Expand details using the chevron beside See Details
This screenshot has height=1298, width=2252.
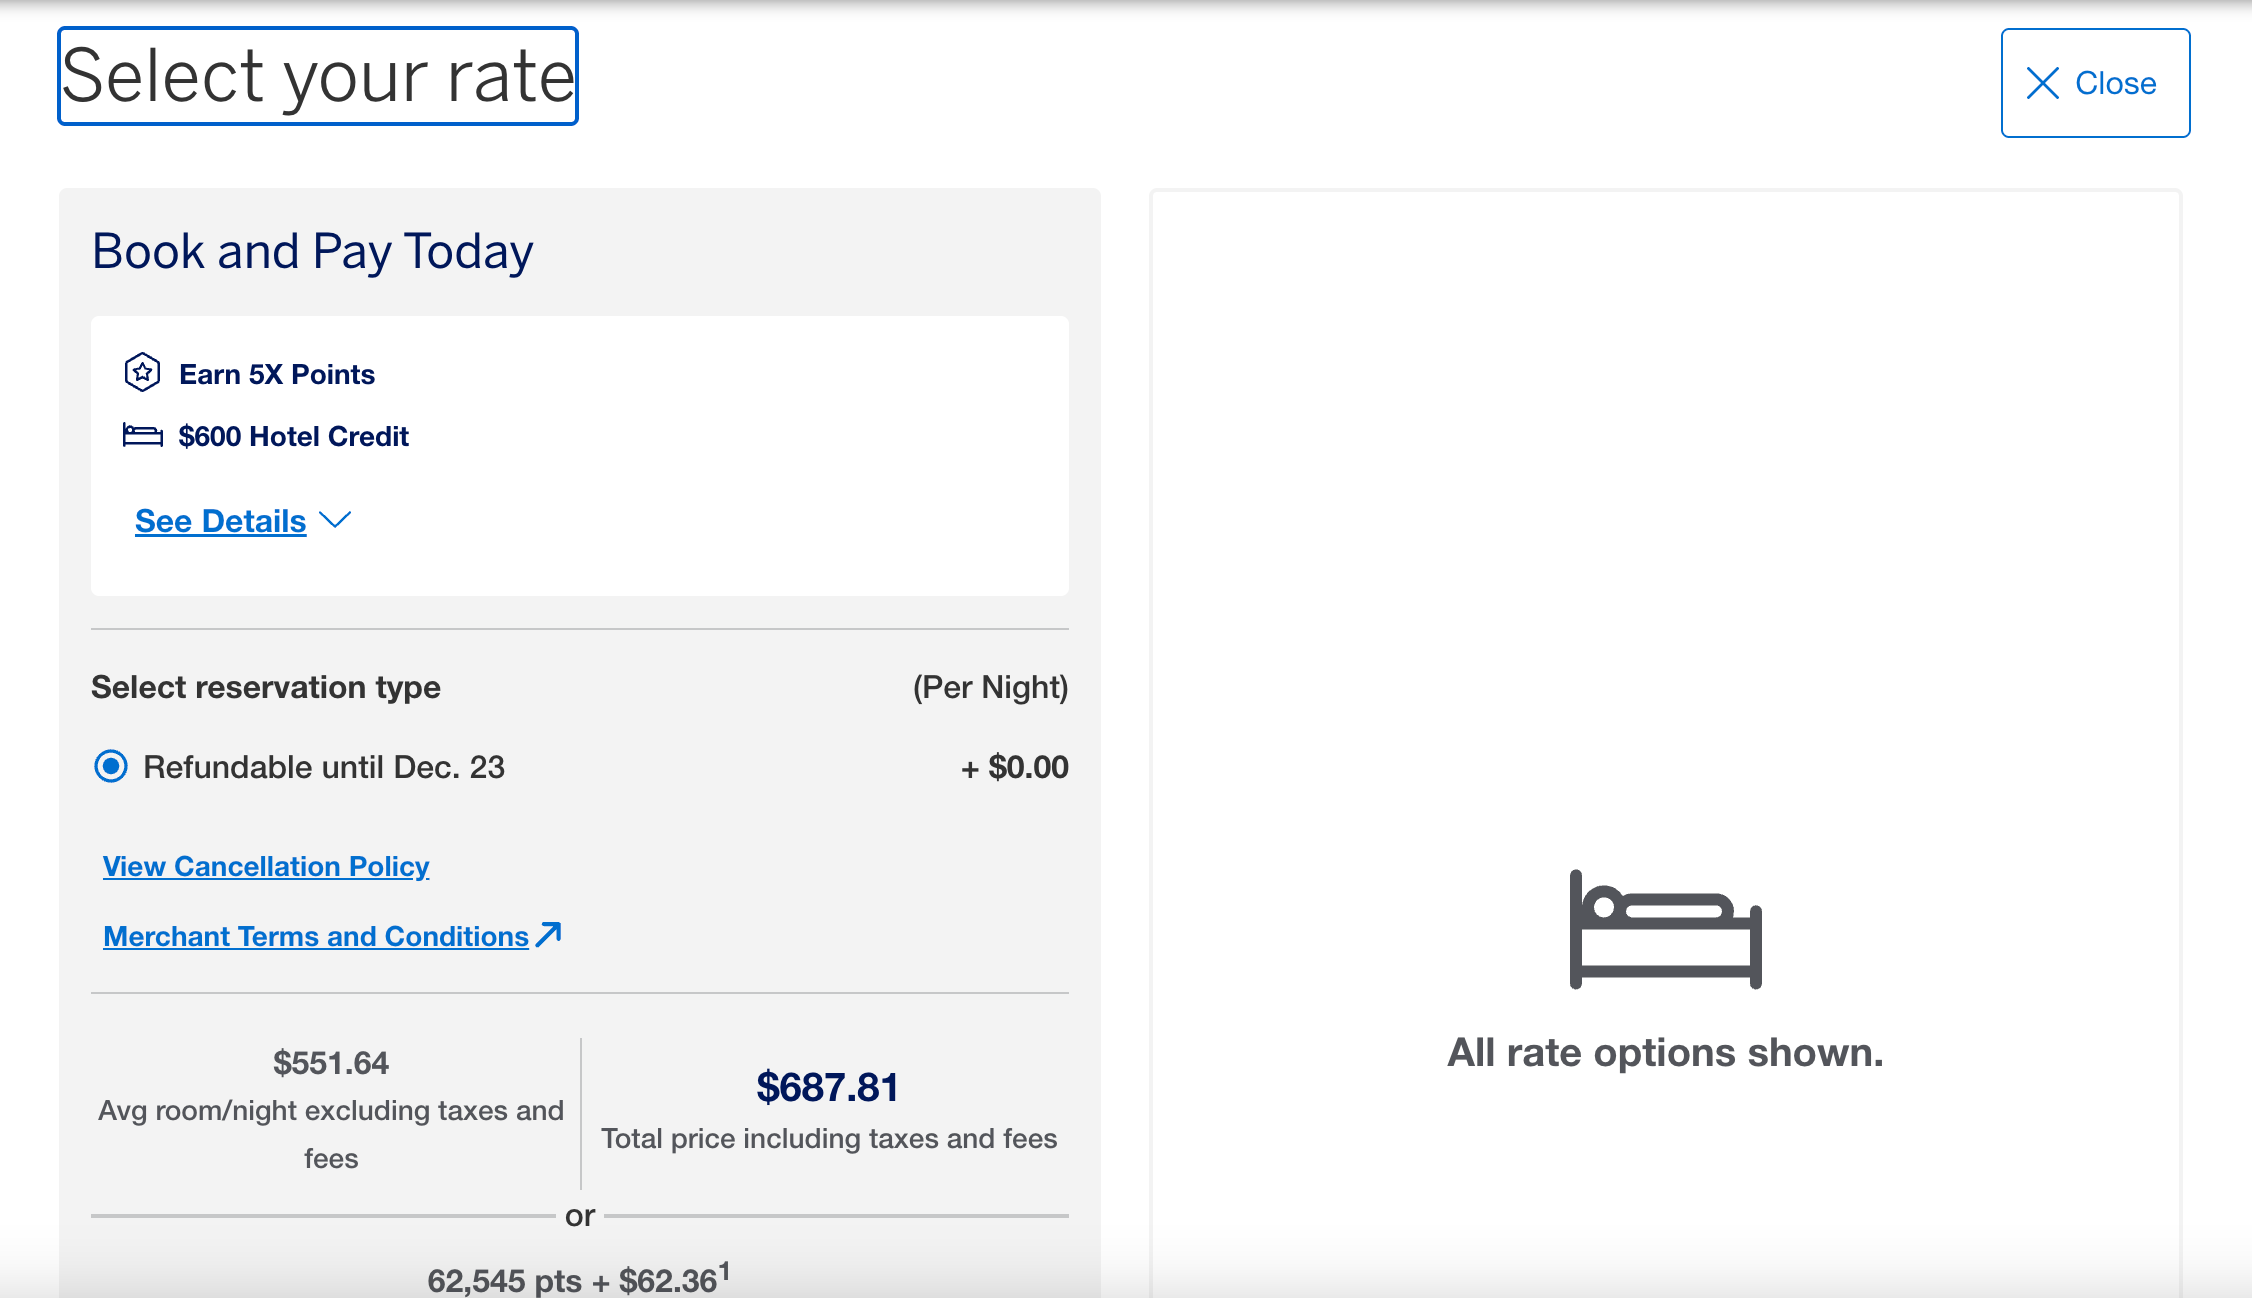point(335,520)
